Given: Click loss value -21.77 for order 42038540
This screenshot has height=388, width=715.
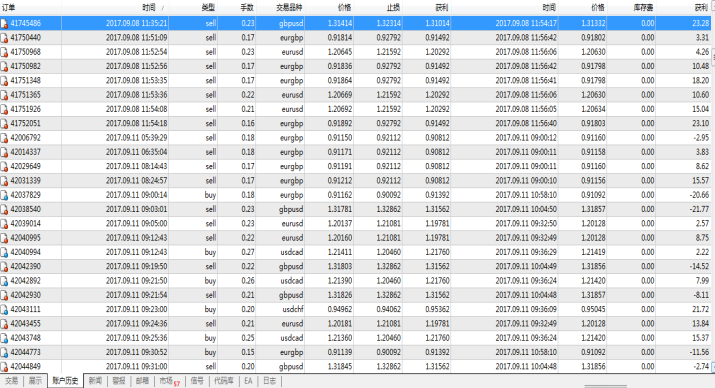Looking at the screenshot, I should click(x=699, y=210).
